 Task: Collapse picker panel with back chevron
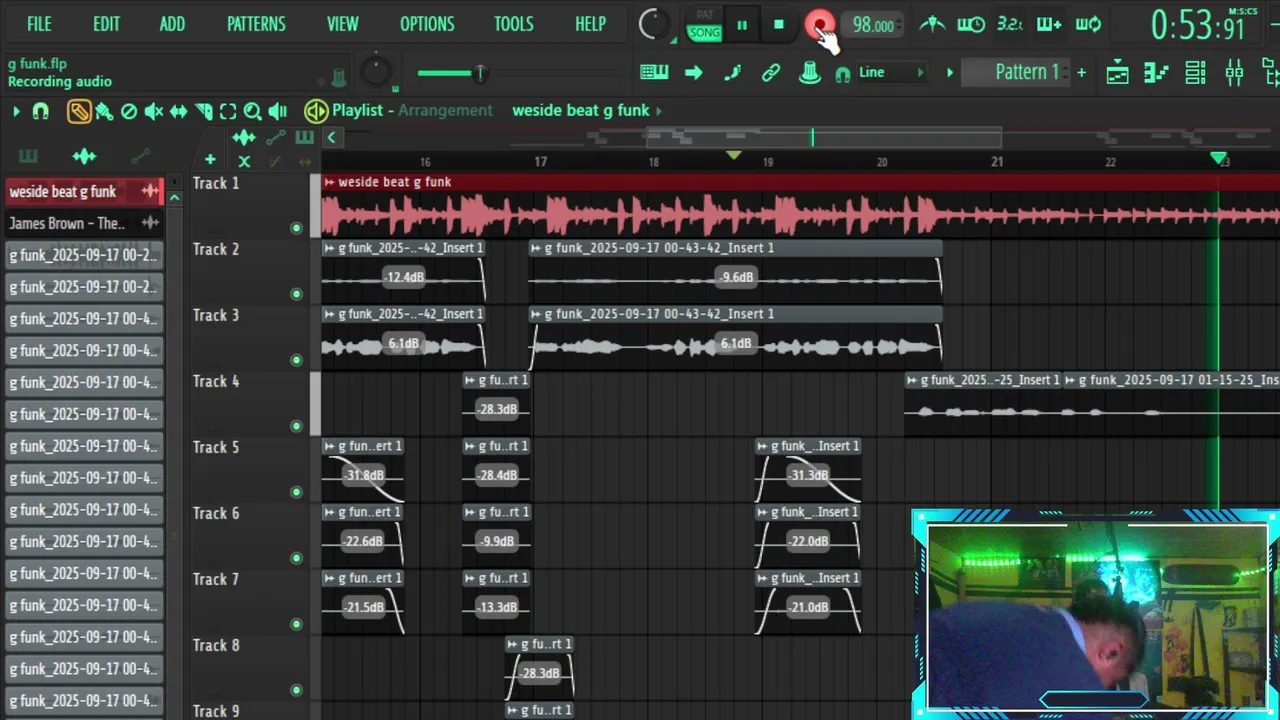click(x=331, y=138)
